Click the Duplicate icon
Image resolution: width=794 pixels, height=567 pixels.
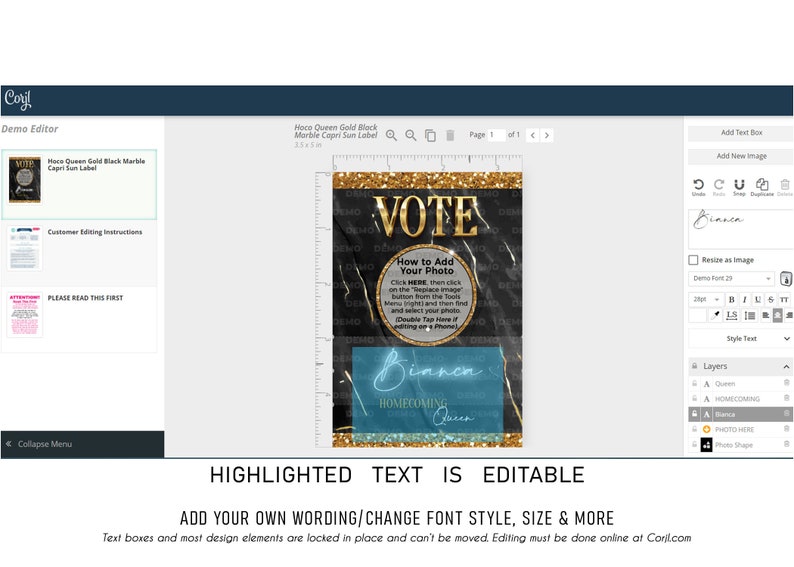[x=762, y=187]
